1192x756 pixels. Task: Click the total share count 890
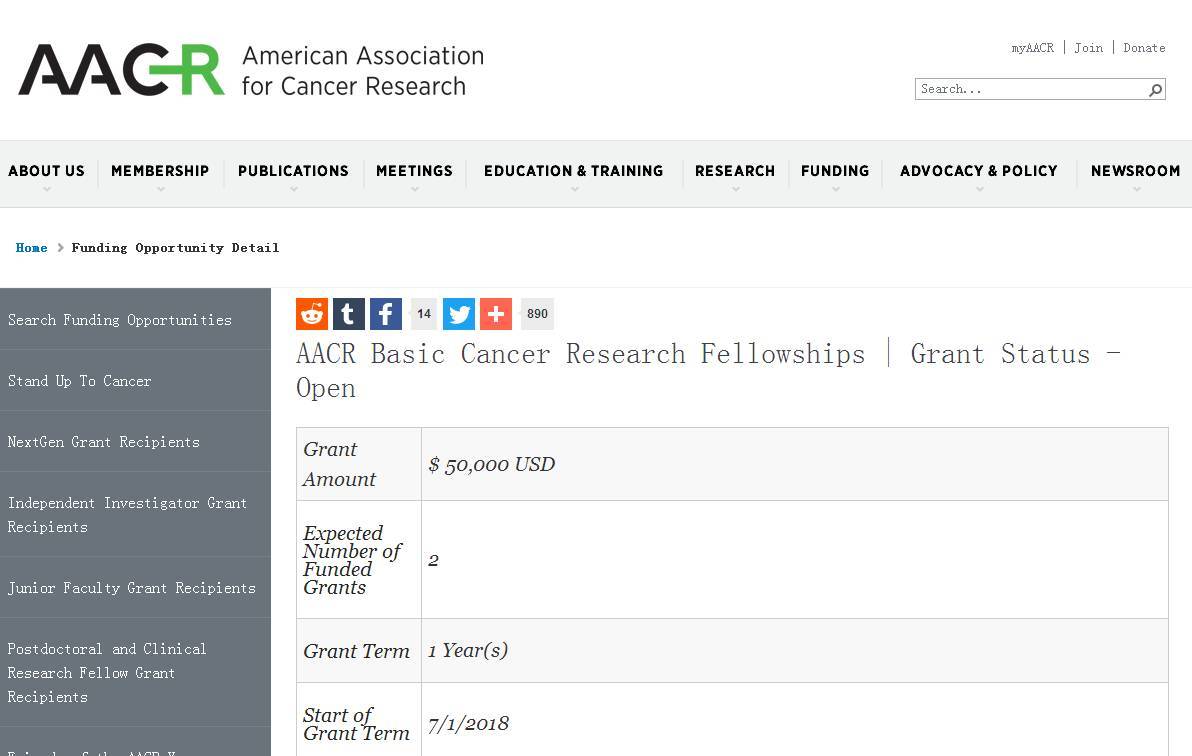[x=537, y=314]
